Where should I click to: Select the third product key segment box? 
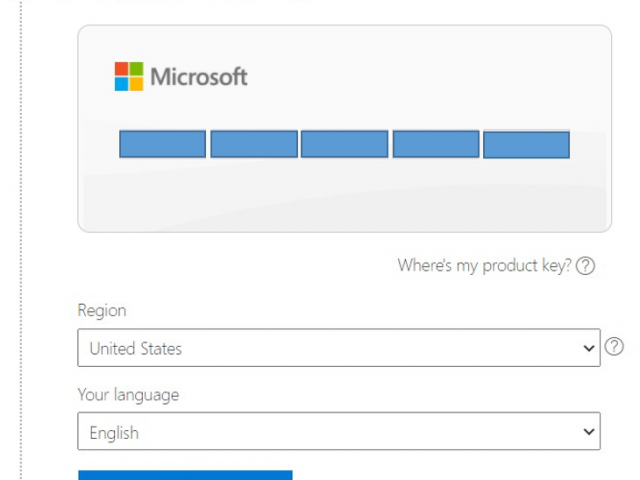(344, 144)
